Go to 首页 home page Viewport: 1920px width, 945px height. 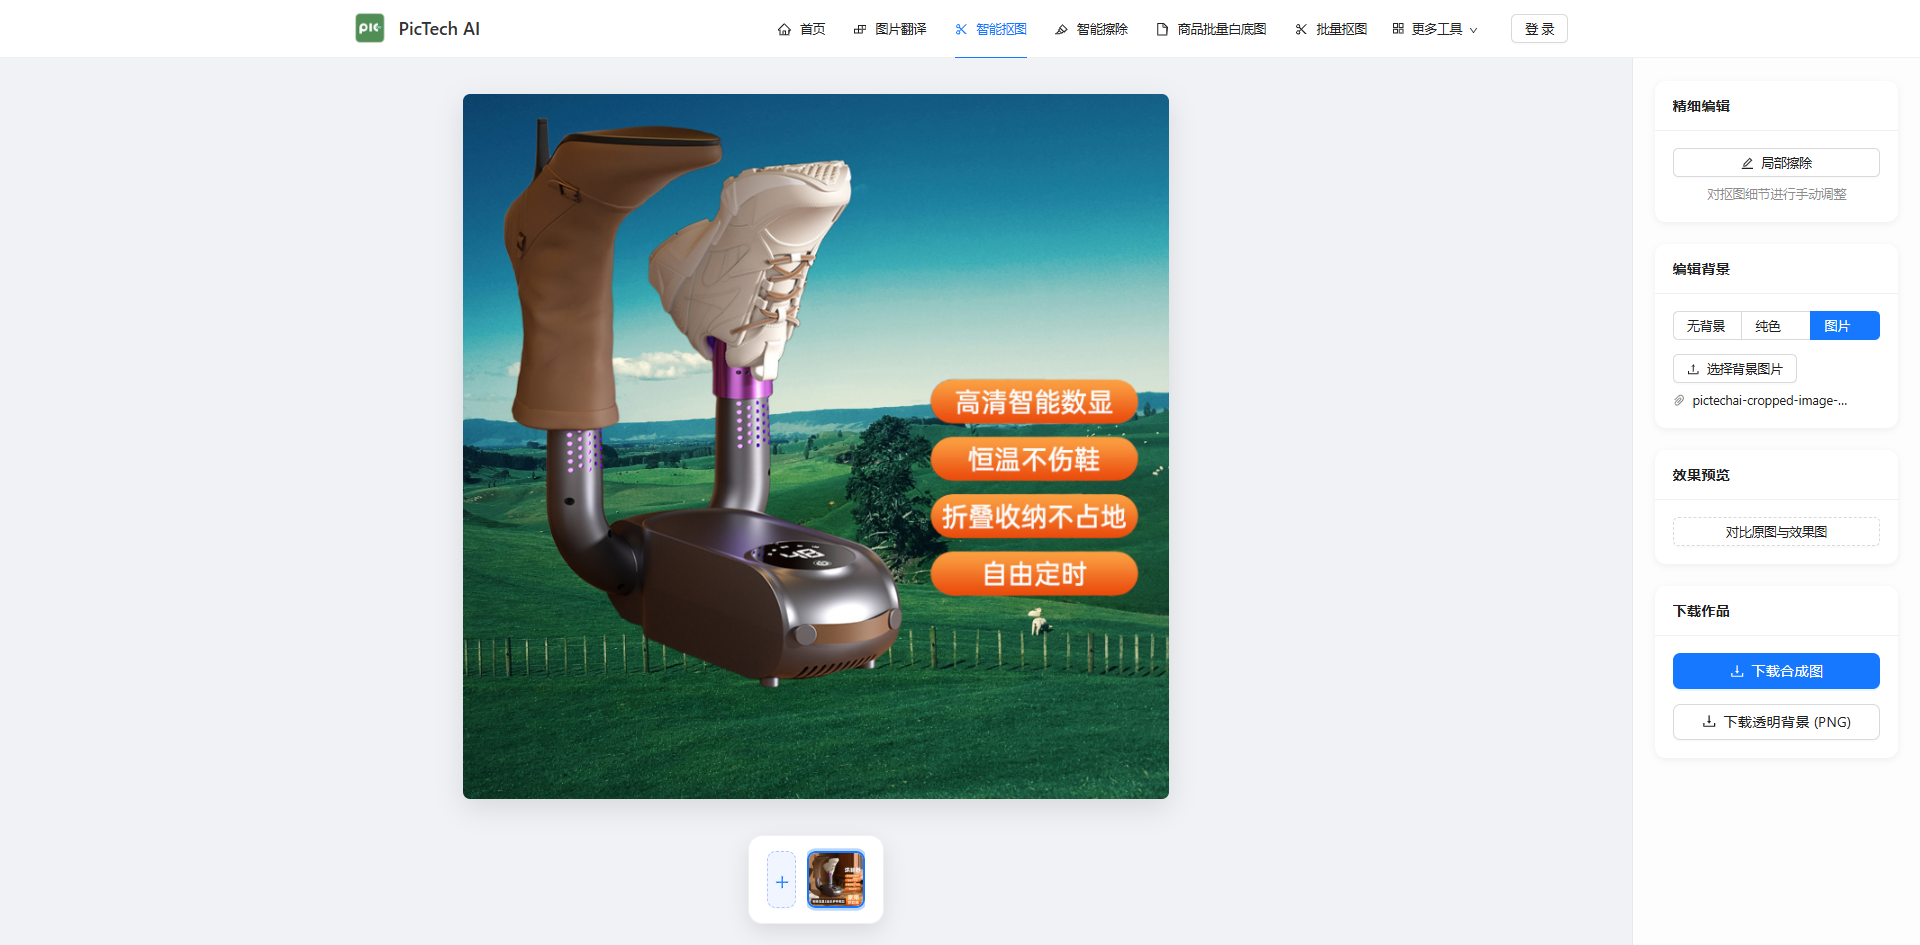tap(801, 29)
